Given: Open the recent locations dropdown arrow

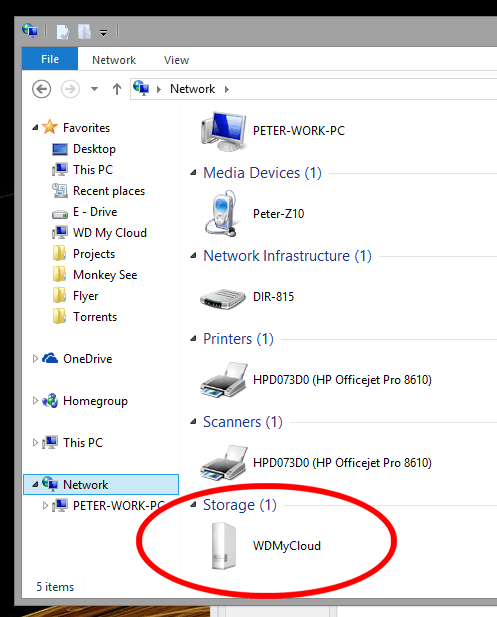Looking at the screenshot, I should [94, 89].
